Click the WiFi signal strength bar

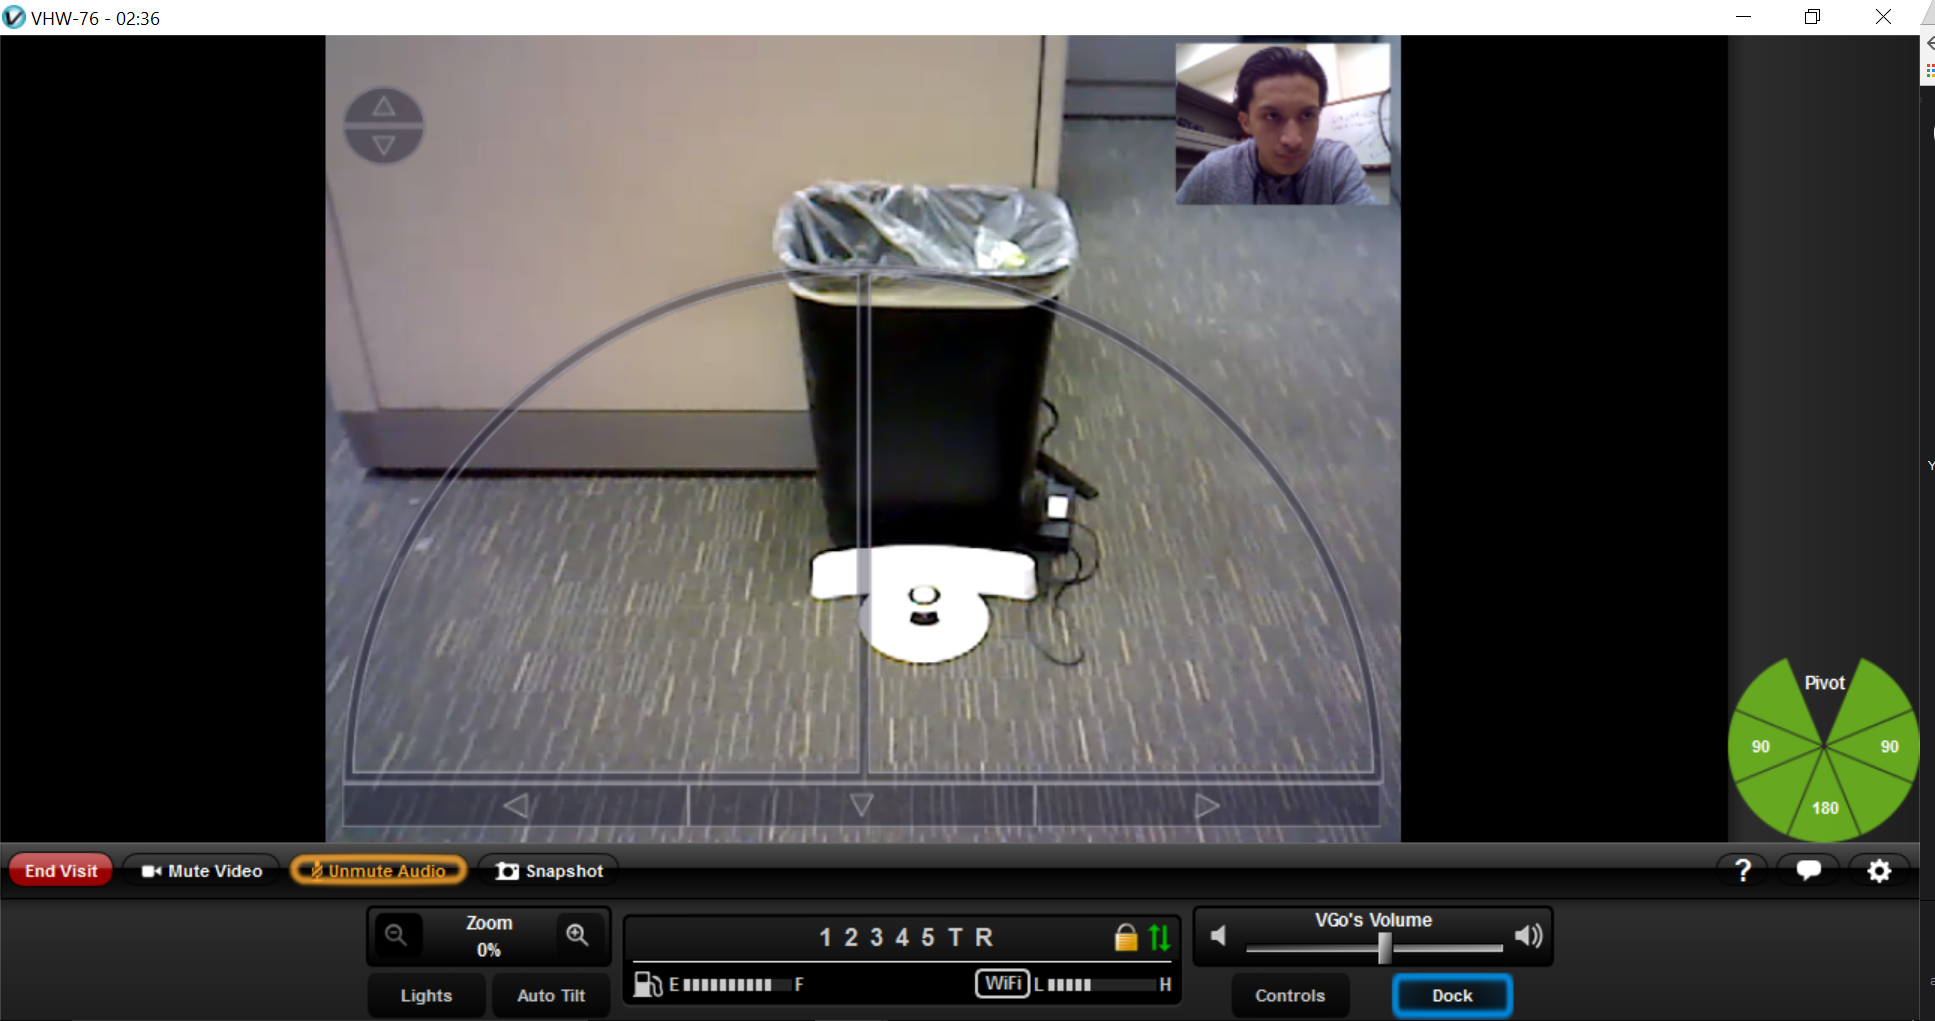pos(1100,985)
